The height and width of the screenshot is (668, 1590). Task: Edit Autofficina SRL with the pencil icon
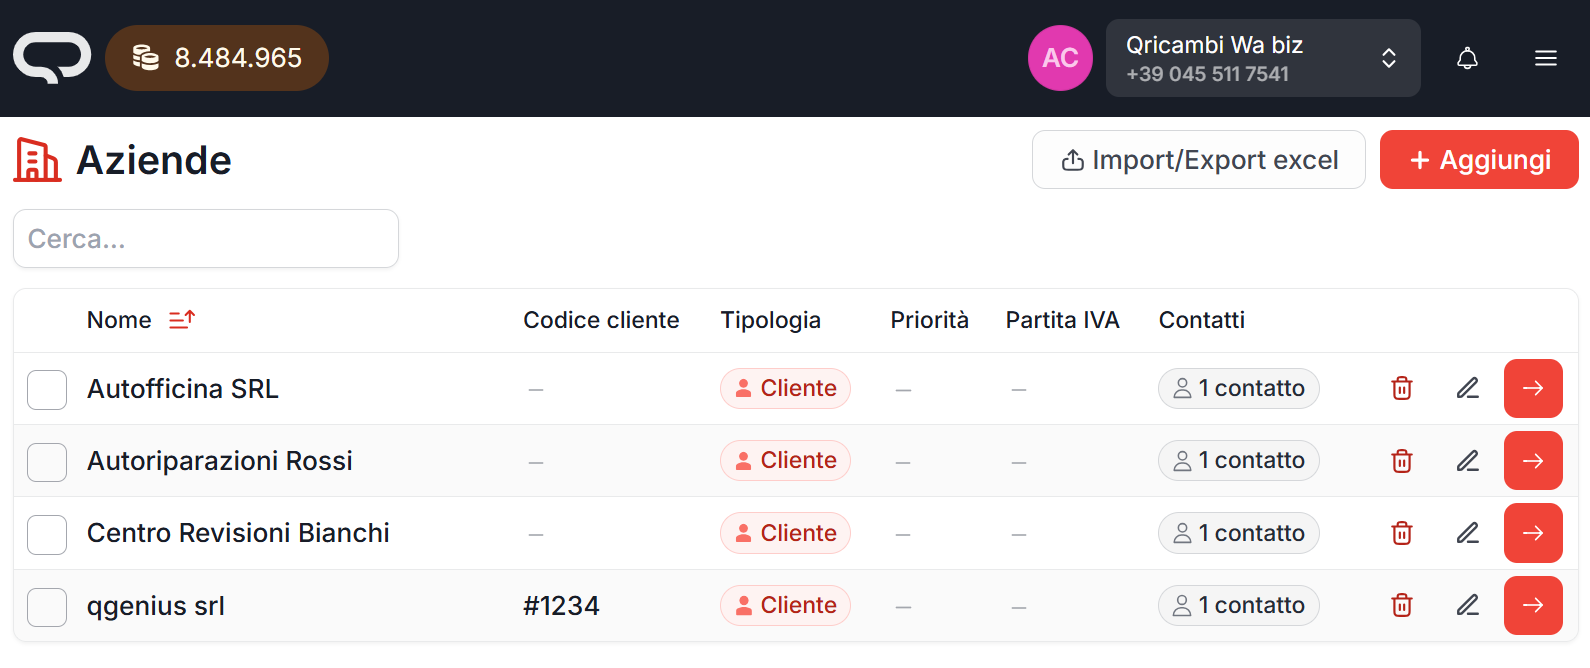tap(1467, 388)
